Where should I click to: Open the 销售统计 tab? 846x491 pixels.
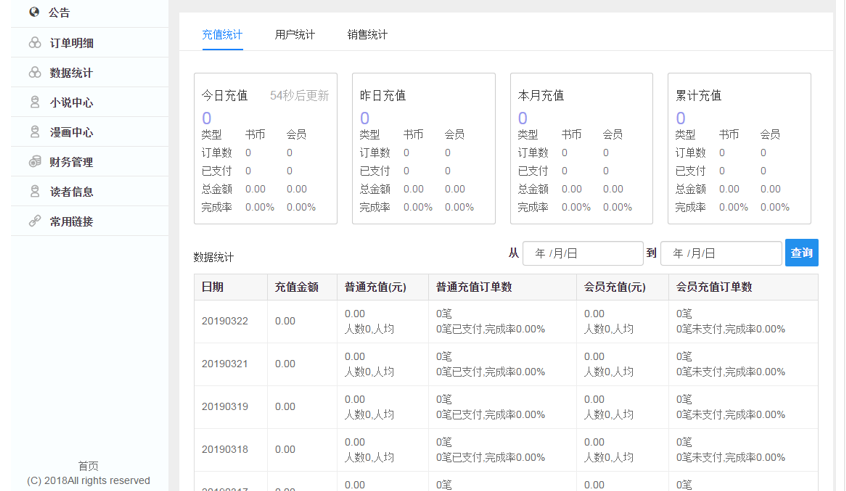(367, 35)
